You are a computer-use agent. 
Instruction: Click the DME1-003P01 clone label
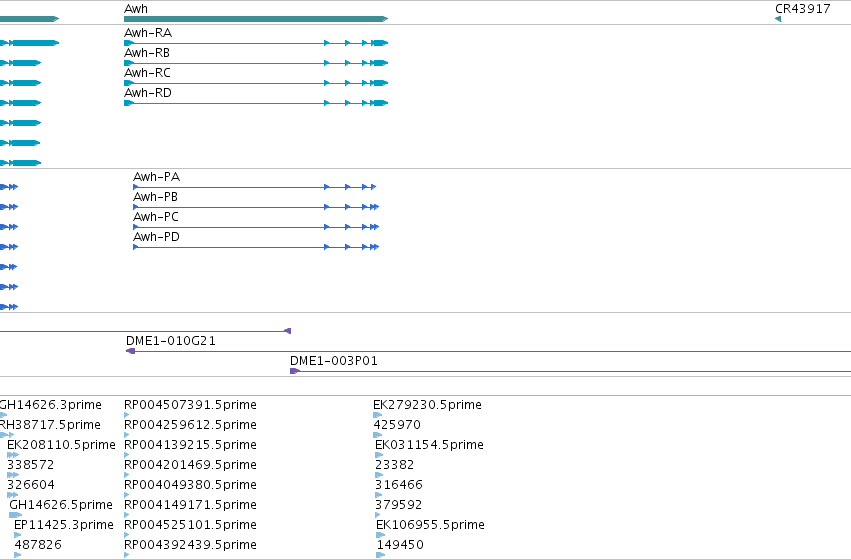334,361
